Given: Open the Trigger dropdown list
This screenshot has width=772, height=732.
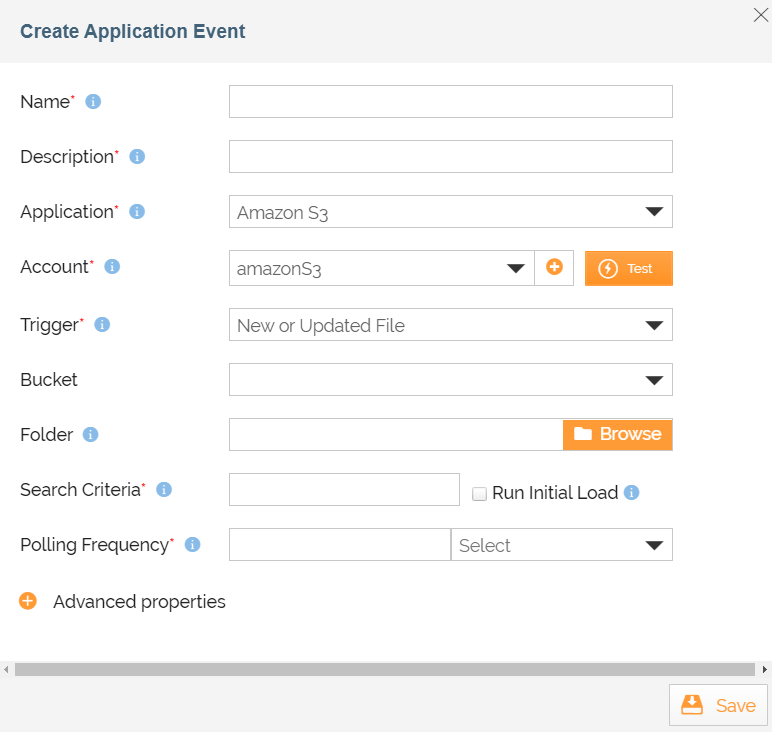Looking at the screenshot, I should click(x=450, y=325).
